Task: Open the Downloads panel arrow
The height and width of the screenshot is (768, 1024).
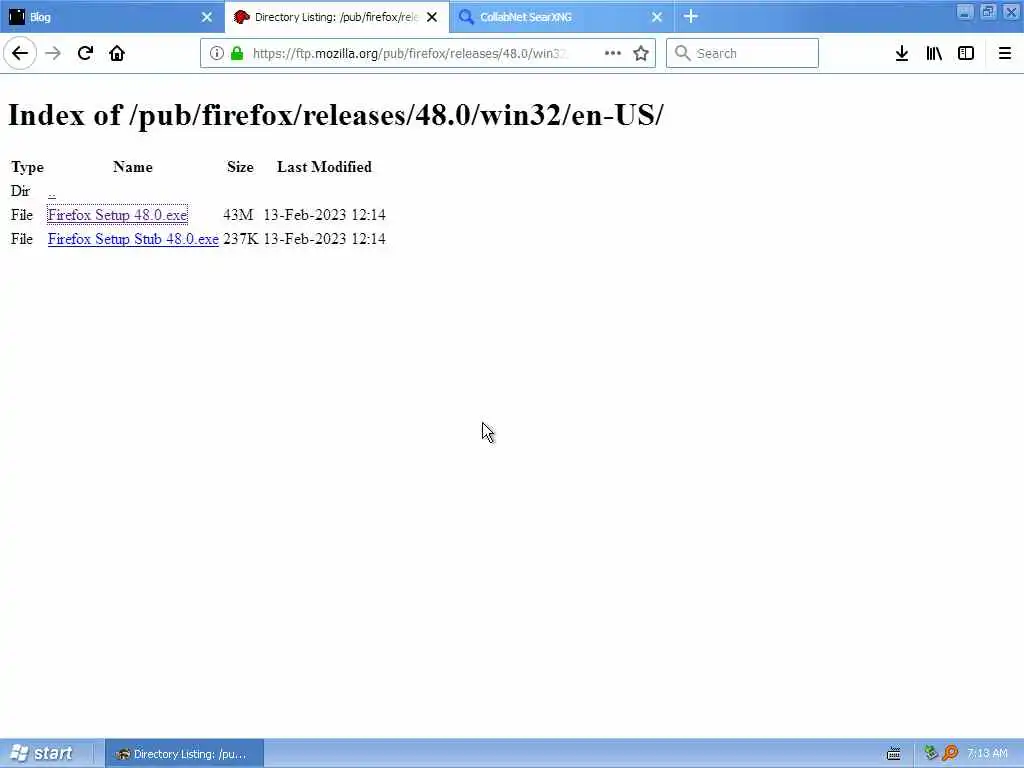Action: click(x=902, y=53)
